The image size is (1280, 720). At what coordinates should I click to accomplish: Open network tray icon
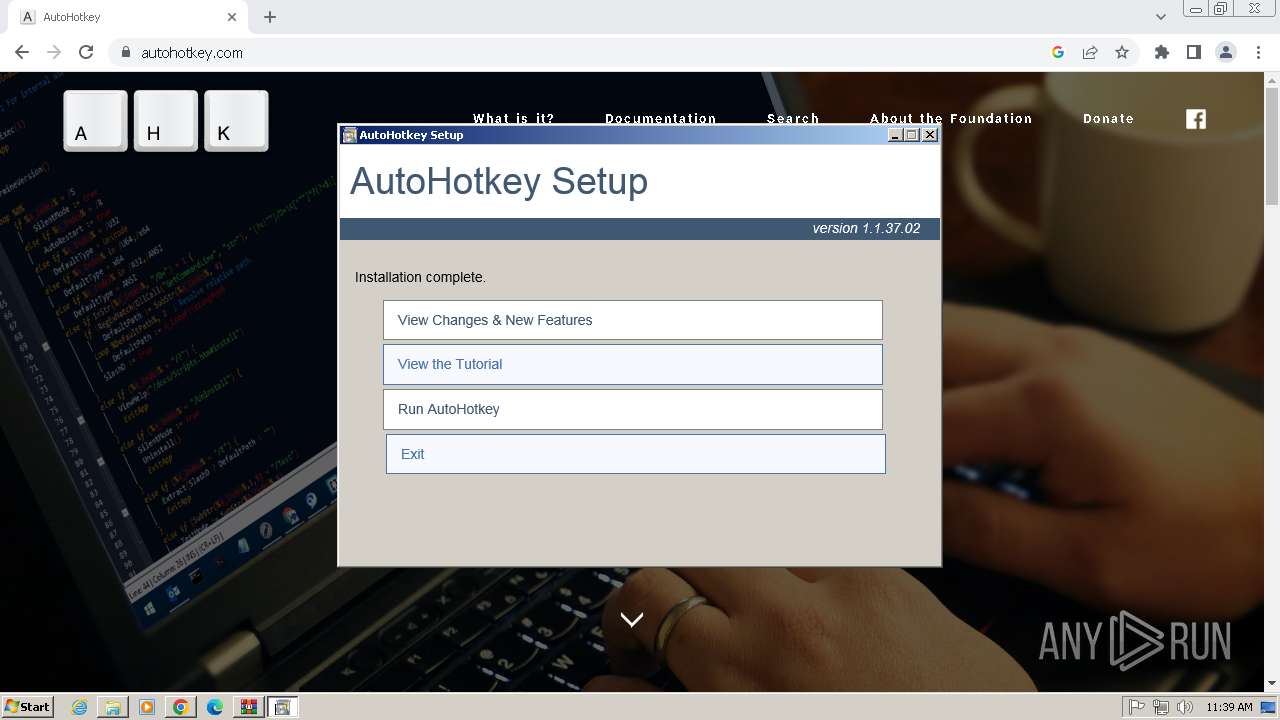[x=1161, y=707]
